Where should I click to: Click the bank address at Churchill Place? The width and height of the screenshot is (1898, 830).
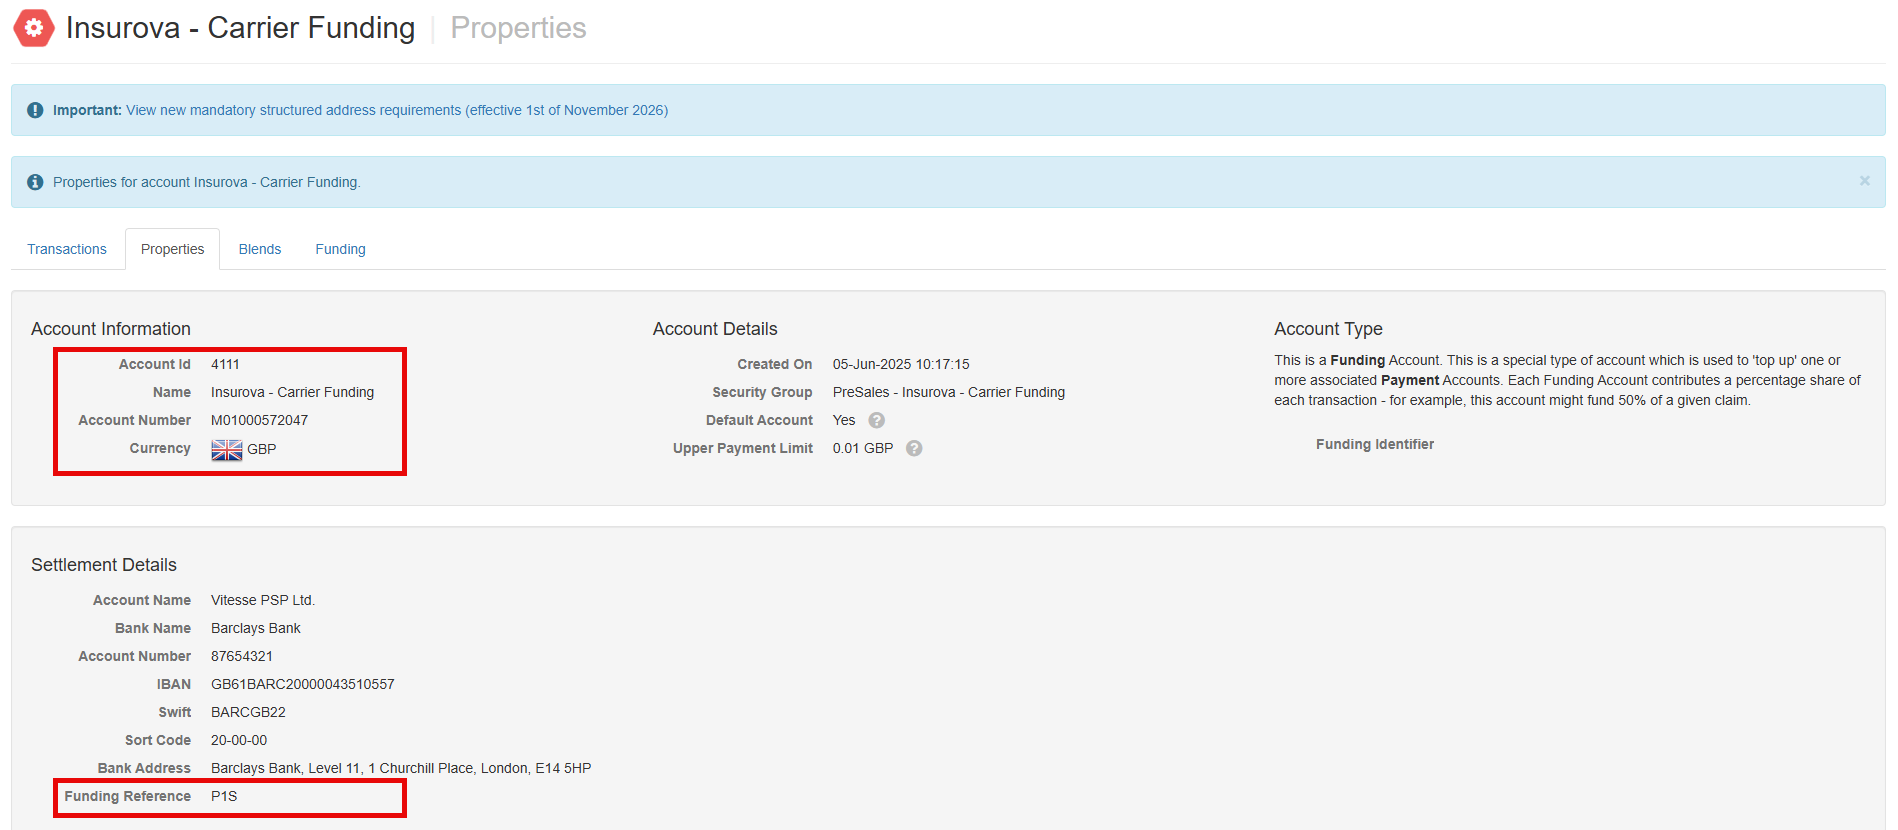click(401, 768)
